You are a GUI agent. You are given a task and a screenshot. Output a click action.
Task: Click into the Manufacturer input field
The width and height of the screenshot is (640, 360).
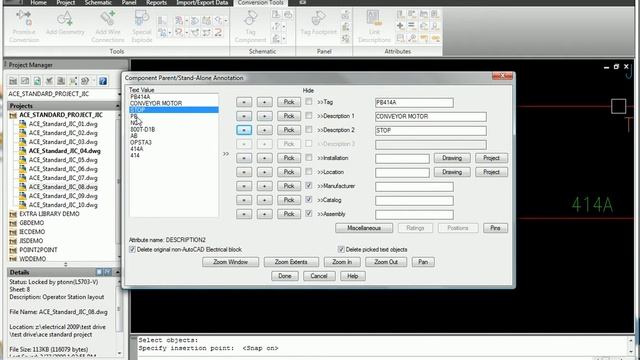414,187
